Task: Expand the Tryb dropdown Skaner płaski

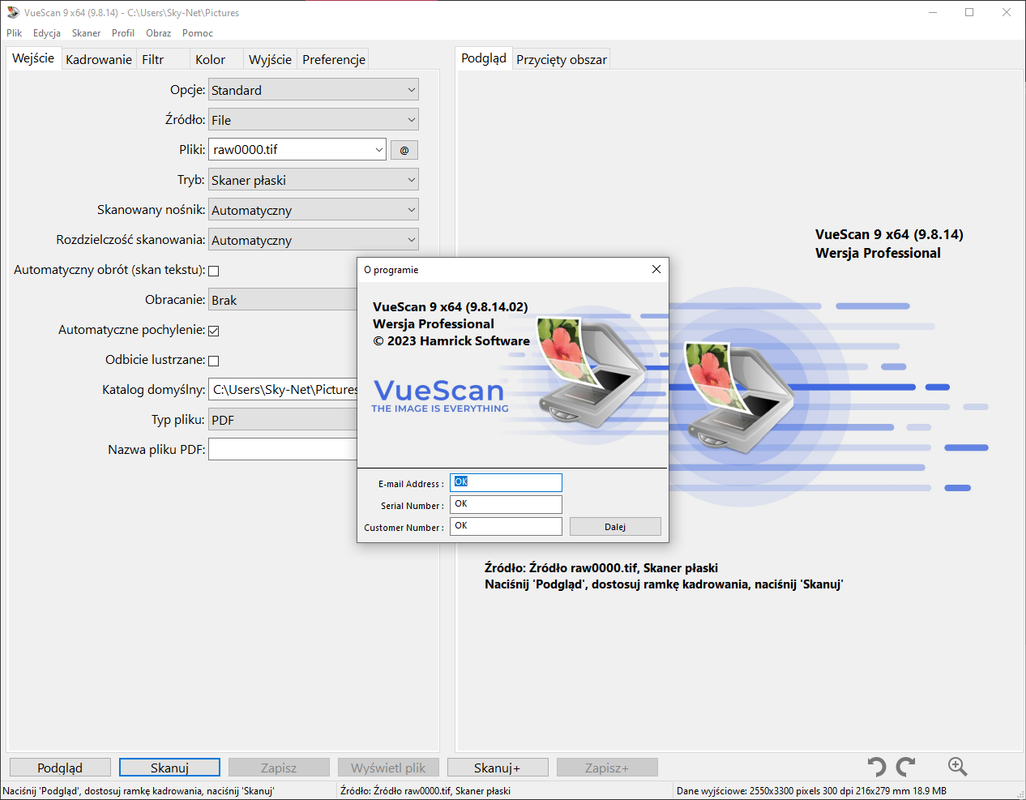Action: coord(313,180)
